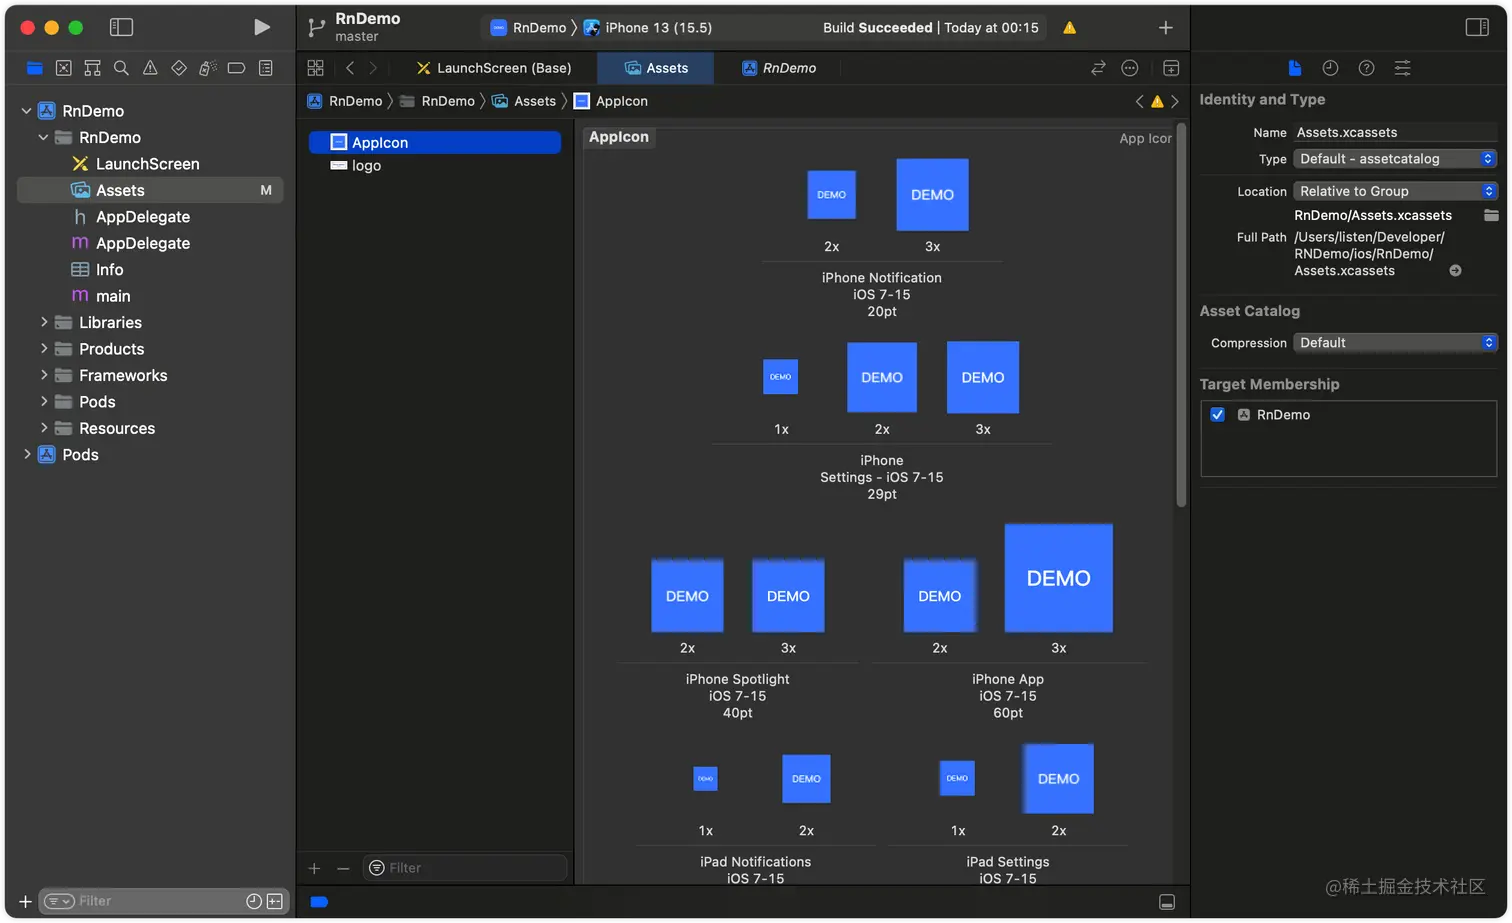The height and width of the screenshot is (923, 1512).
Task: Click the asset list Filter field
Action: (x=464, y=868)
